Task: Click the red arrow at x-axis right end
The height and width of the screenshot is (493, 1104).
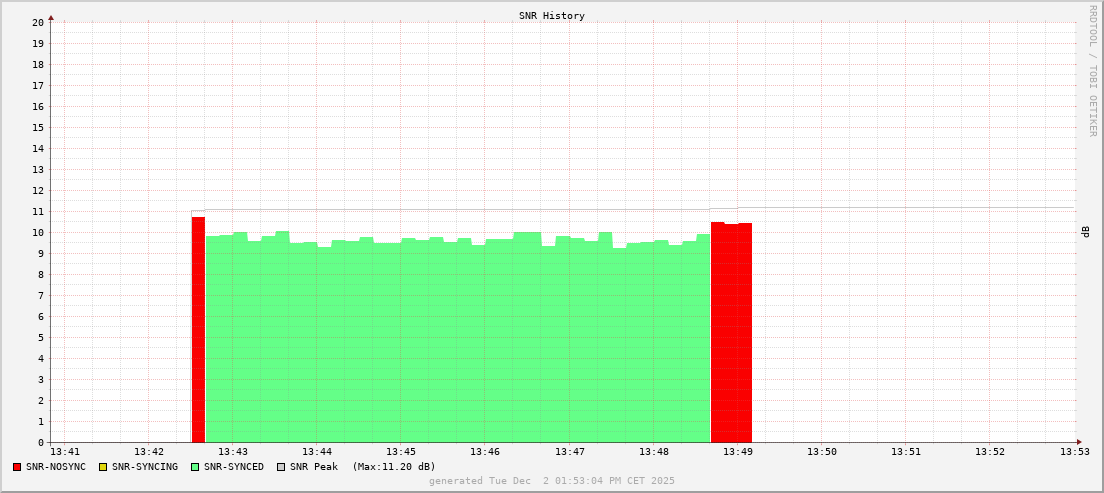Action: [x=1078, y=442]
